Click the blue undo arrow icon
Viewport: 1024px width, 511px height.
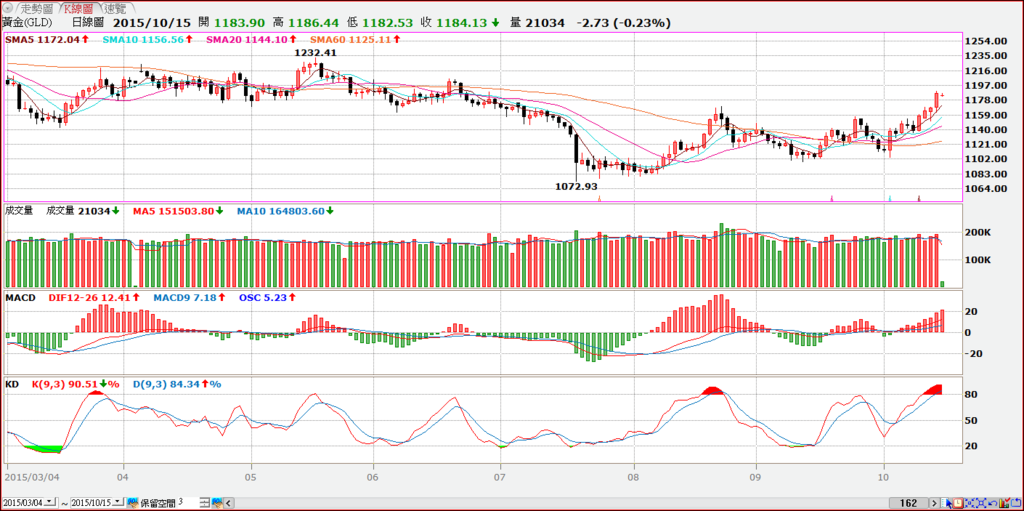[x=992, y=503]
